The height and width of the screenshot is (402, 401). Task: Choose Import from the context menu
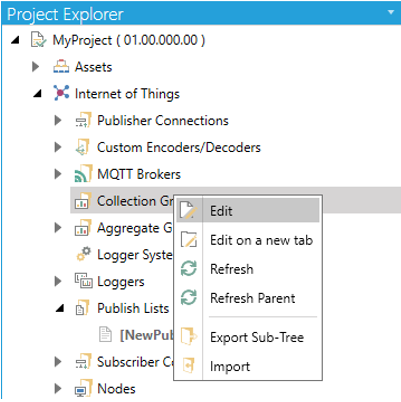tap(248, 366)
